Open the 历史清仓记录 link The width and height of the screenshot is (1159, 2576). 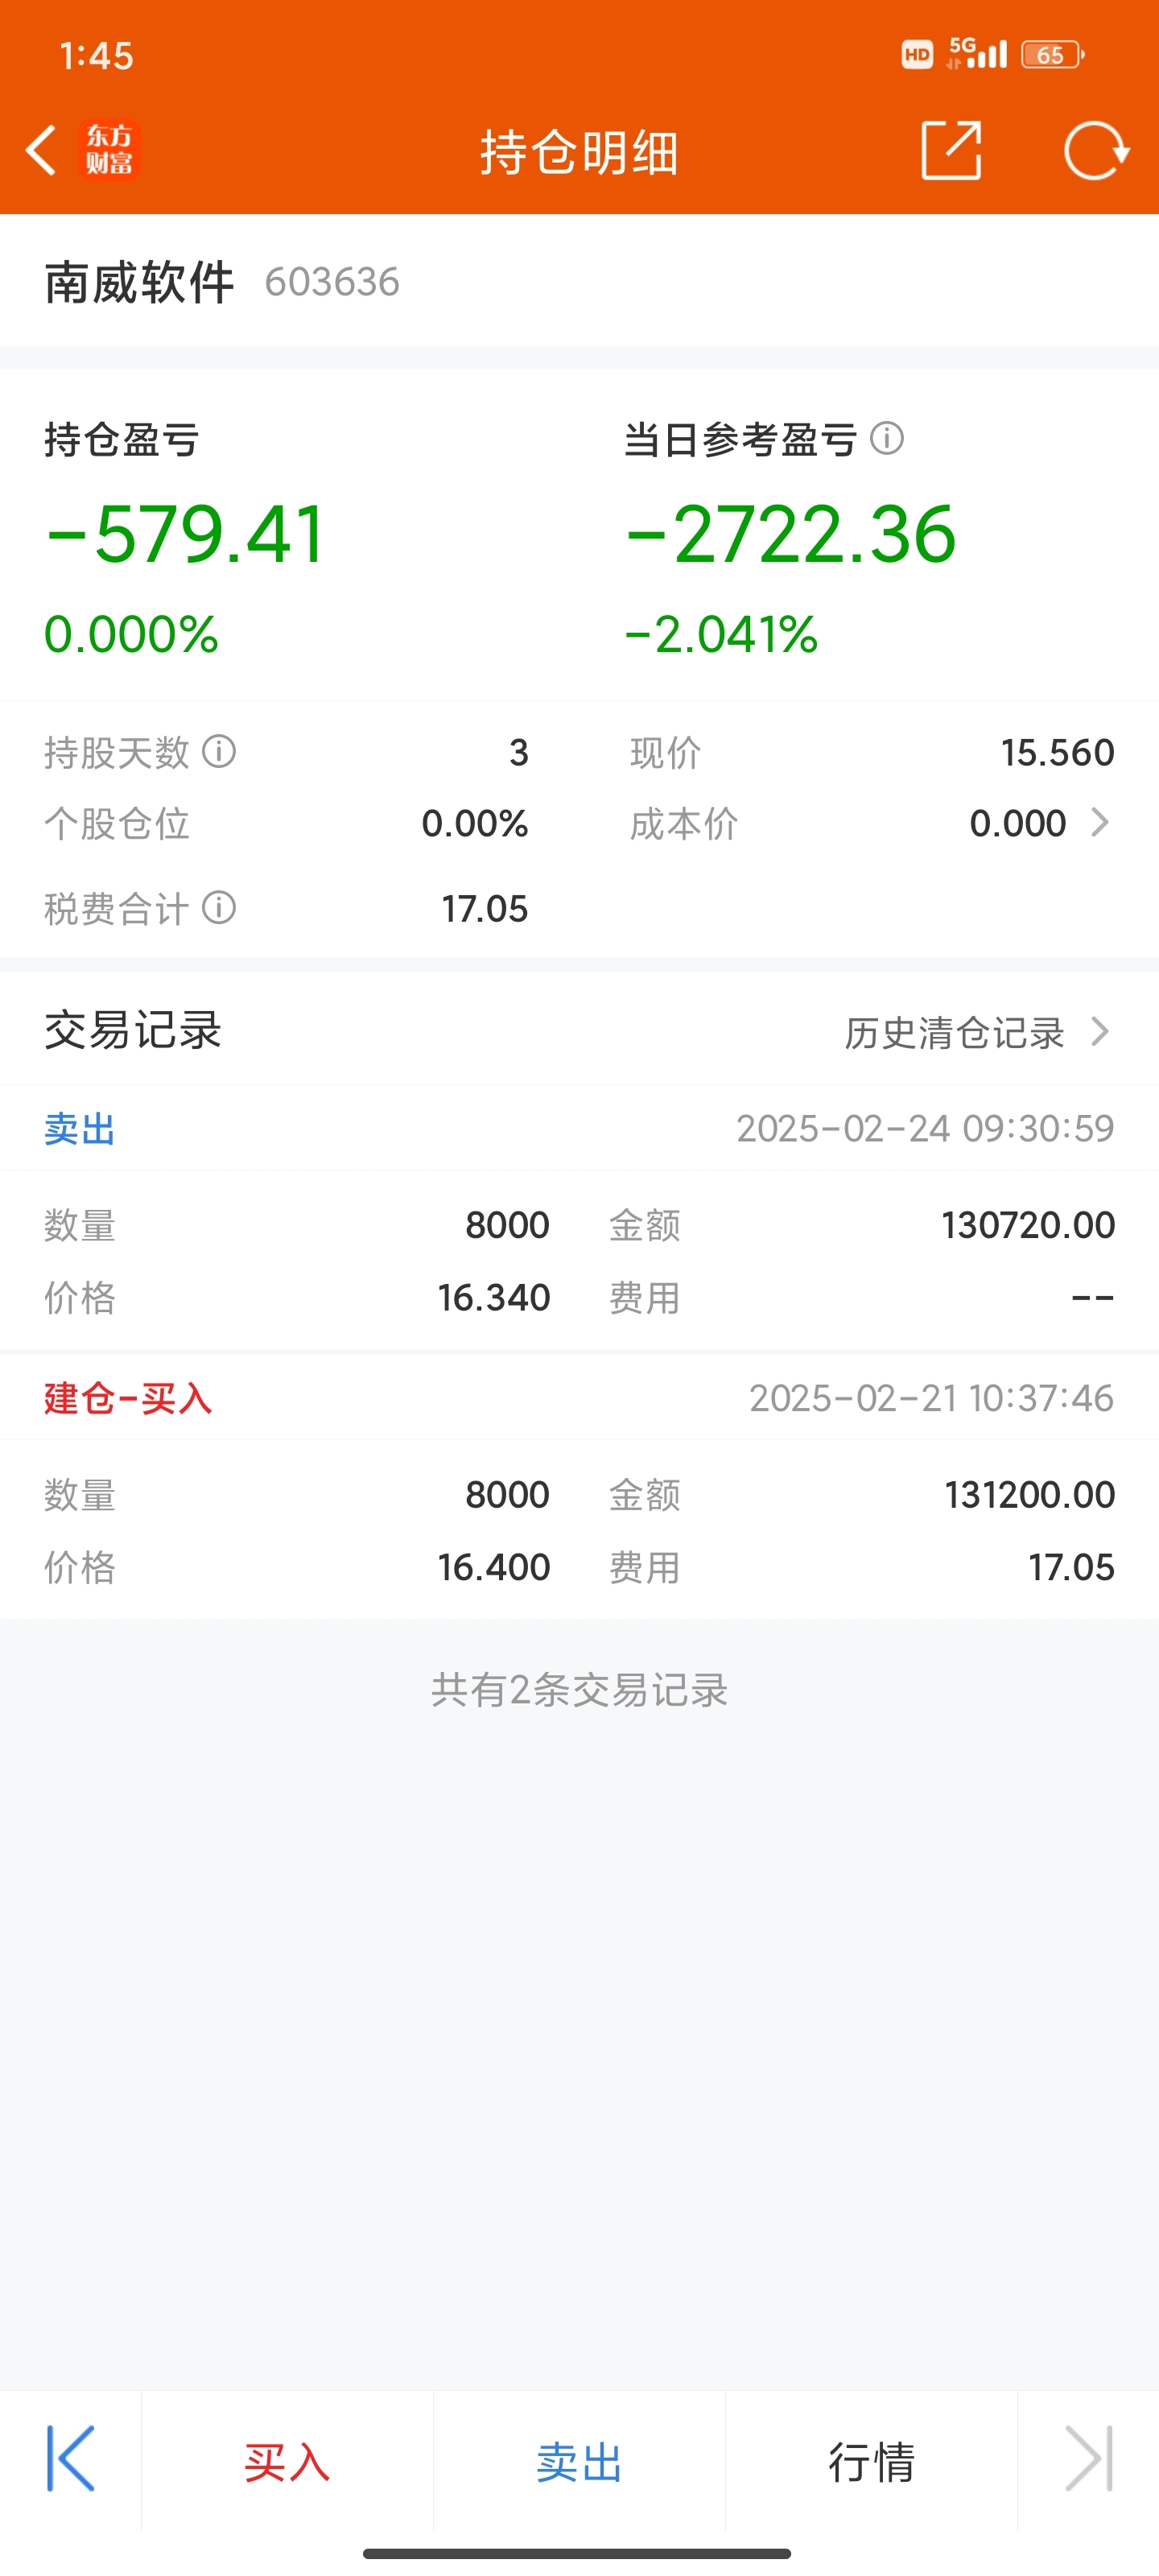(955, 1032)
